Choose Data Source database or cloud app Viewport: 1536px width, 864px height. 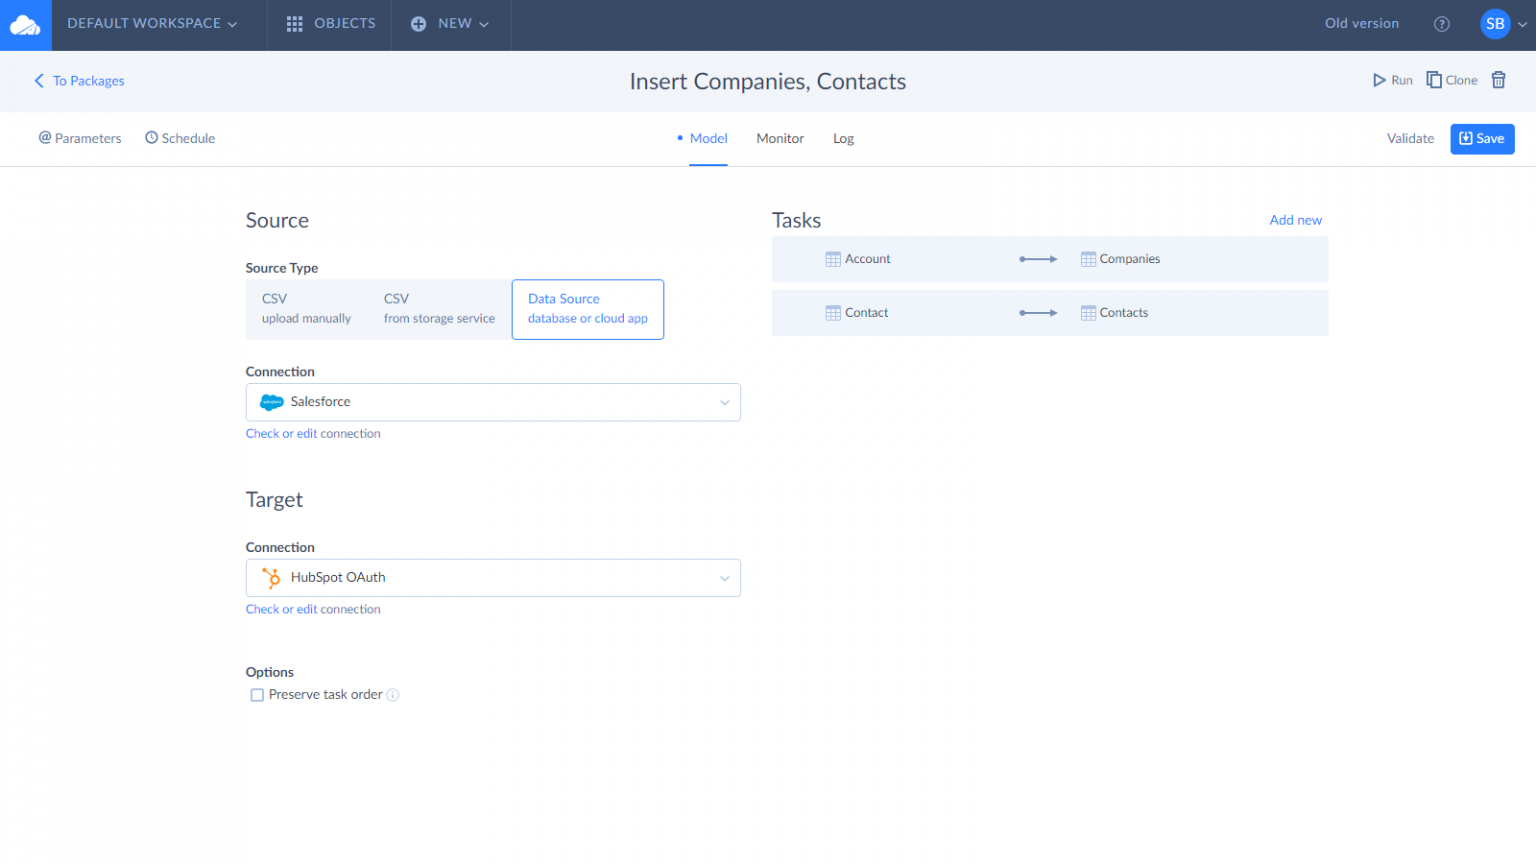(x=587, y=309)
